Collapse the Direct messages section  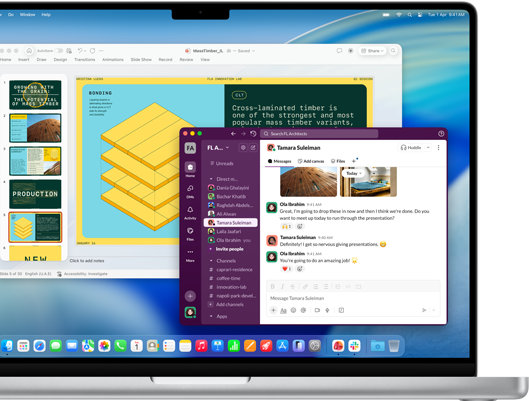(x=211, y=179)
